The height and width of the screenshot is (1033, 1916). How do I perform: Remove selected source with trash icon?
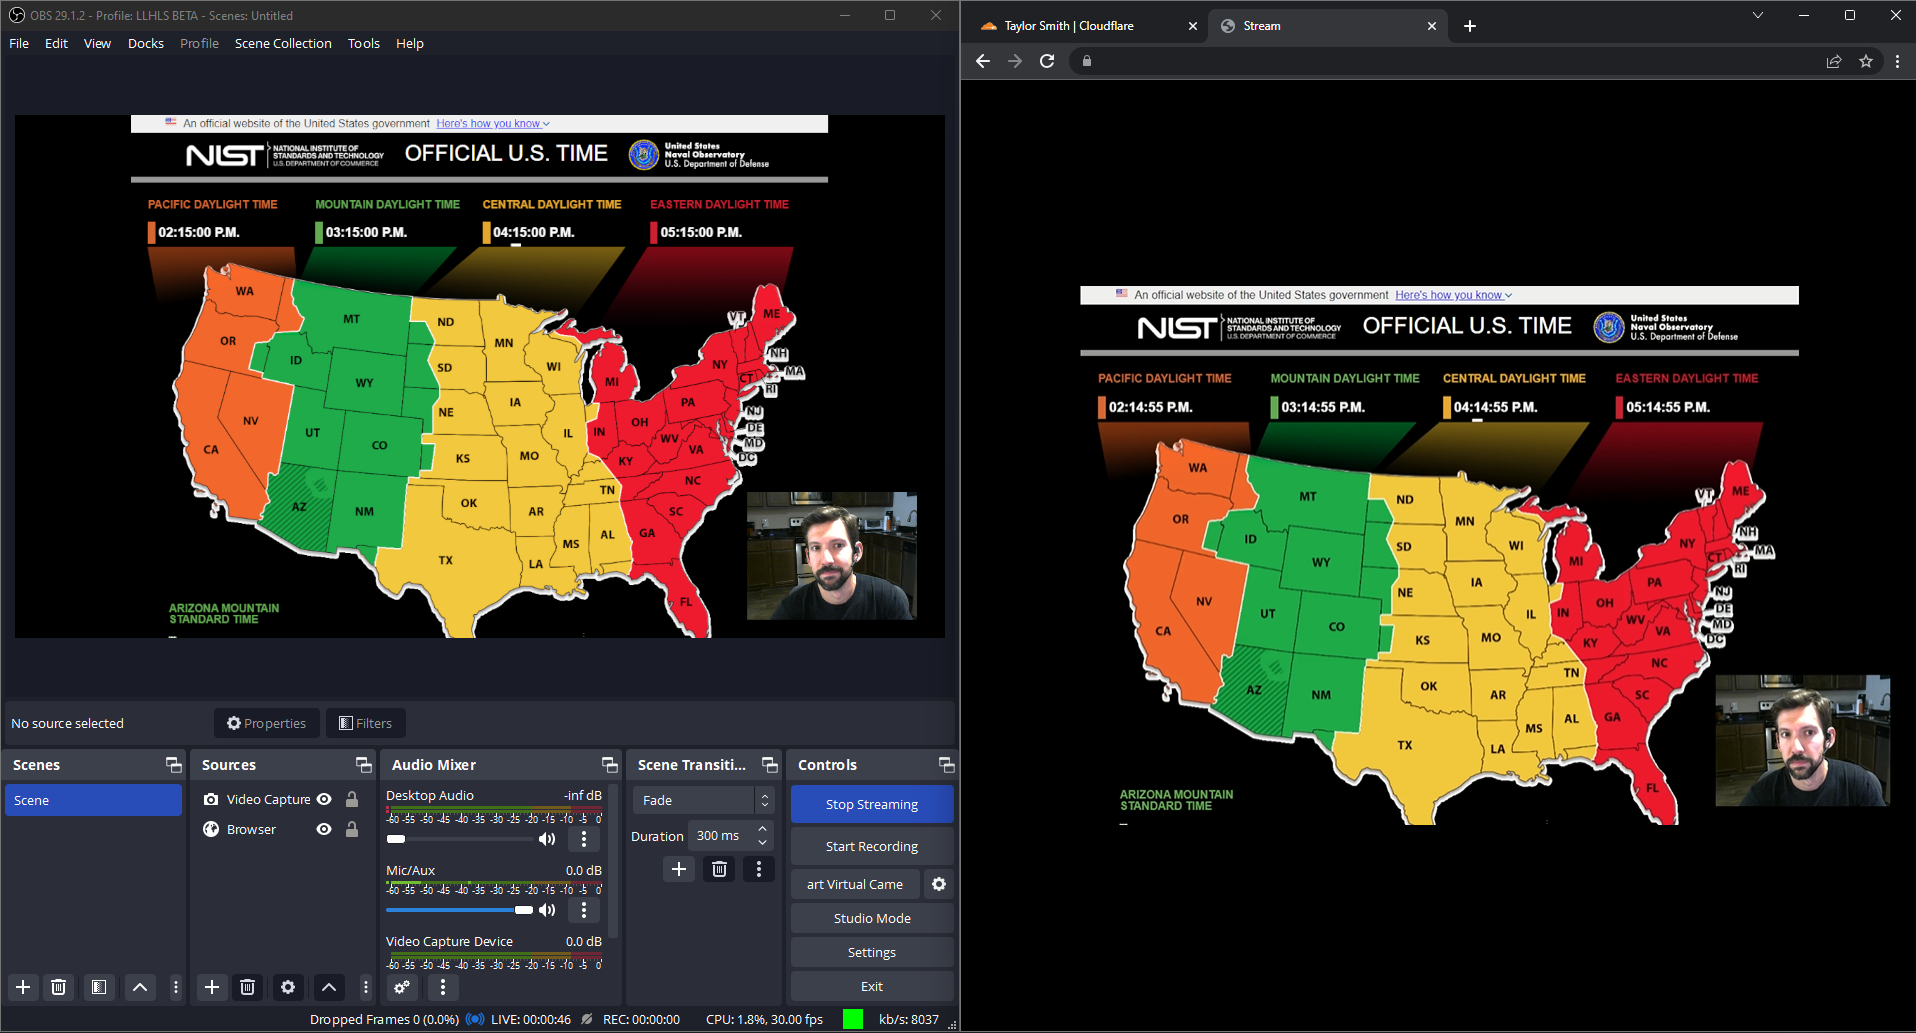click(248, 987)
